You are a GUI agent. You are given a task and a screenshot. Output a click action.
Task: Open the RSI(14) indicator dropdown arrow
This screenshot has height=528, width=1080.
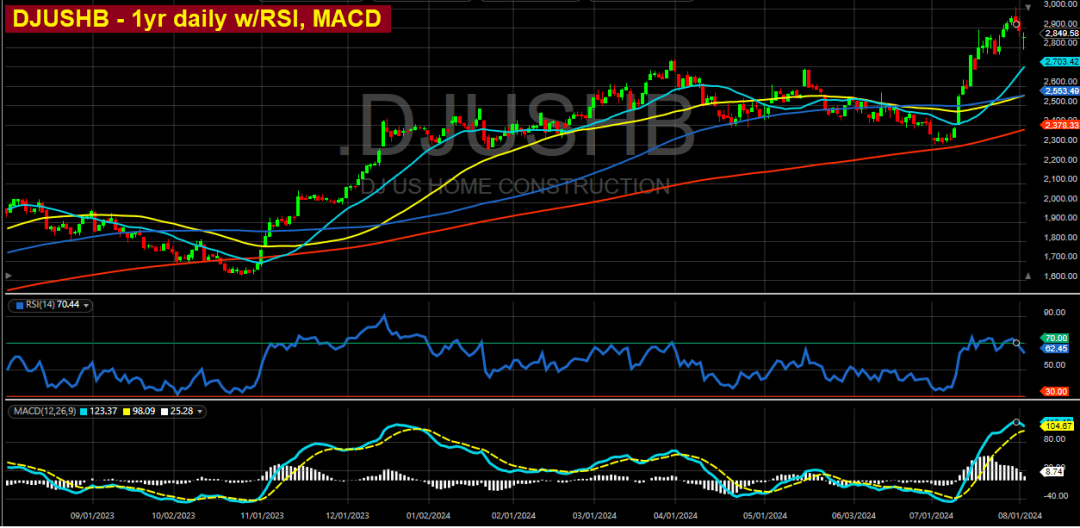86,307
